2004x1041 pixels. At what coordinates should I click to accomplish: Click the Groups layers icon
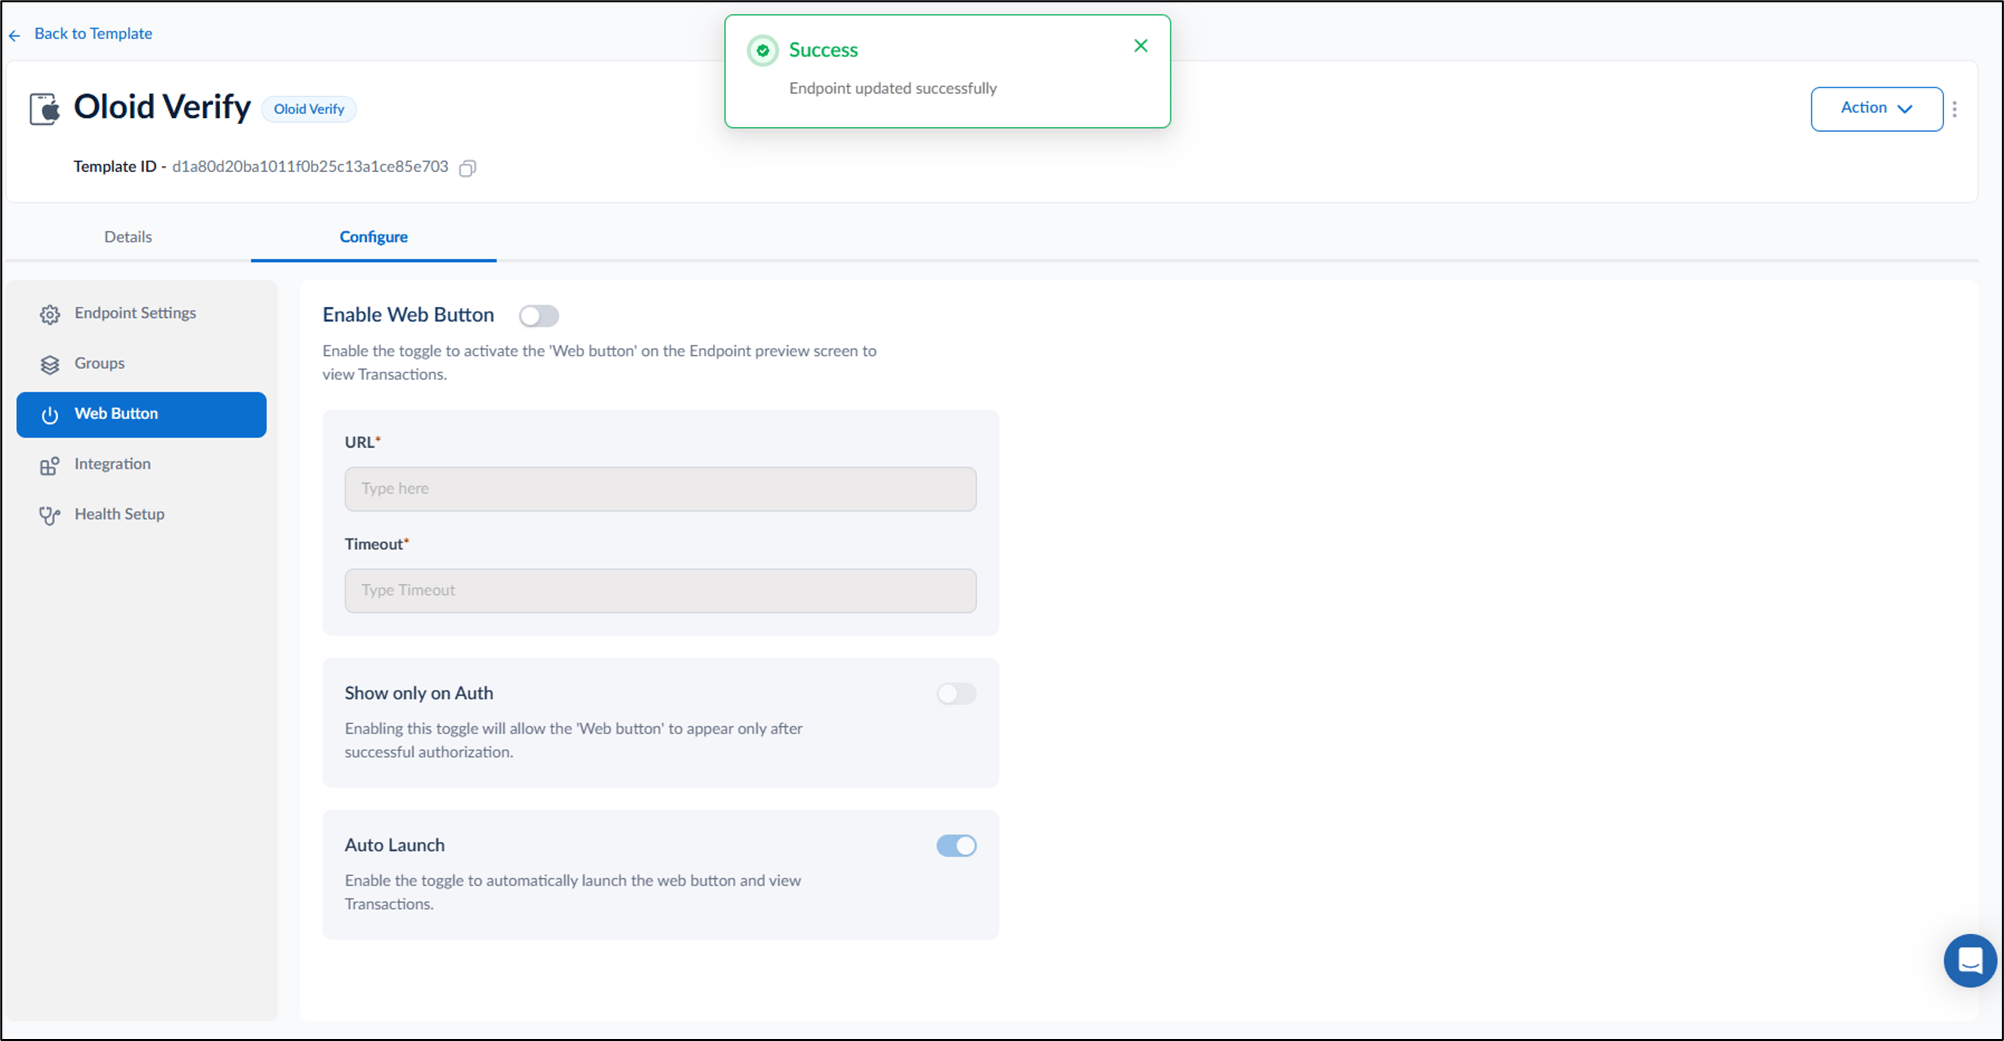[x=50, y=365]
